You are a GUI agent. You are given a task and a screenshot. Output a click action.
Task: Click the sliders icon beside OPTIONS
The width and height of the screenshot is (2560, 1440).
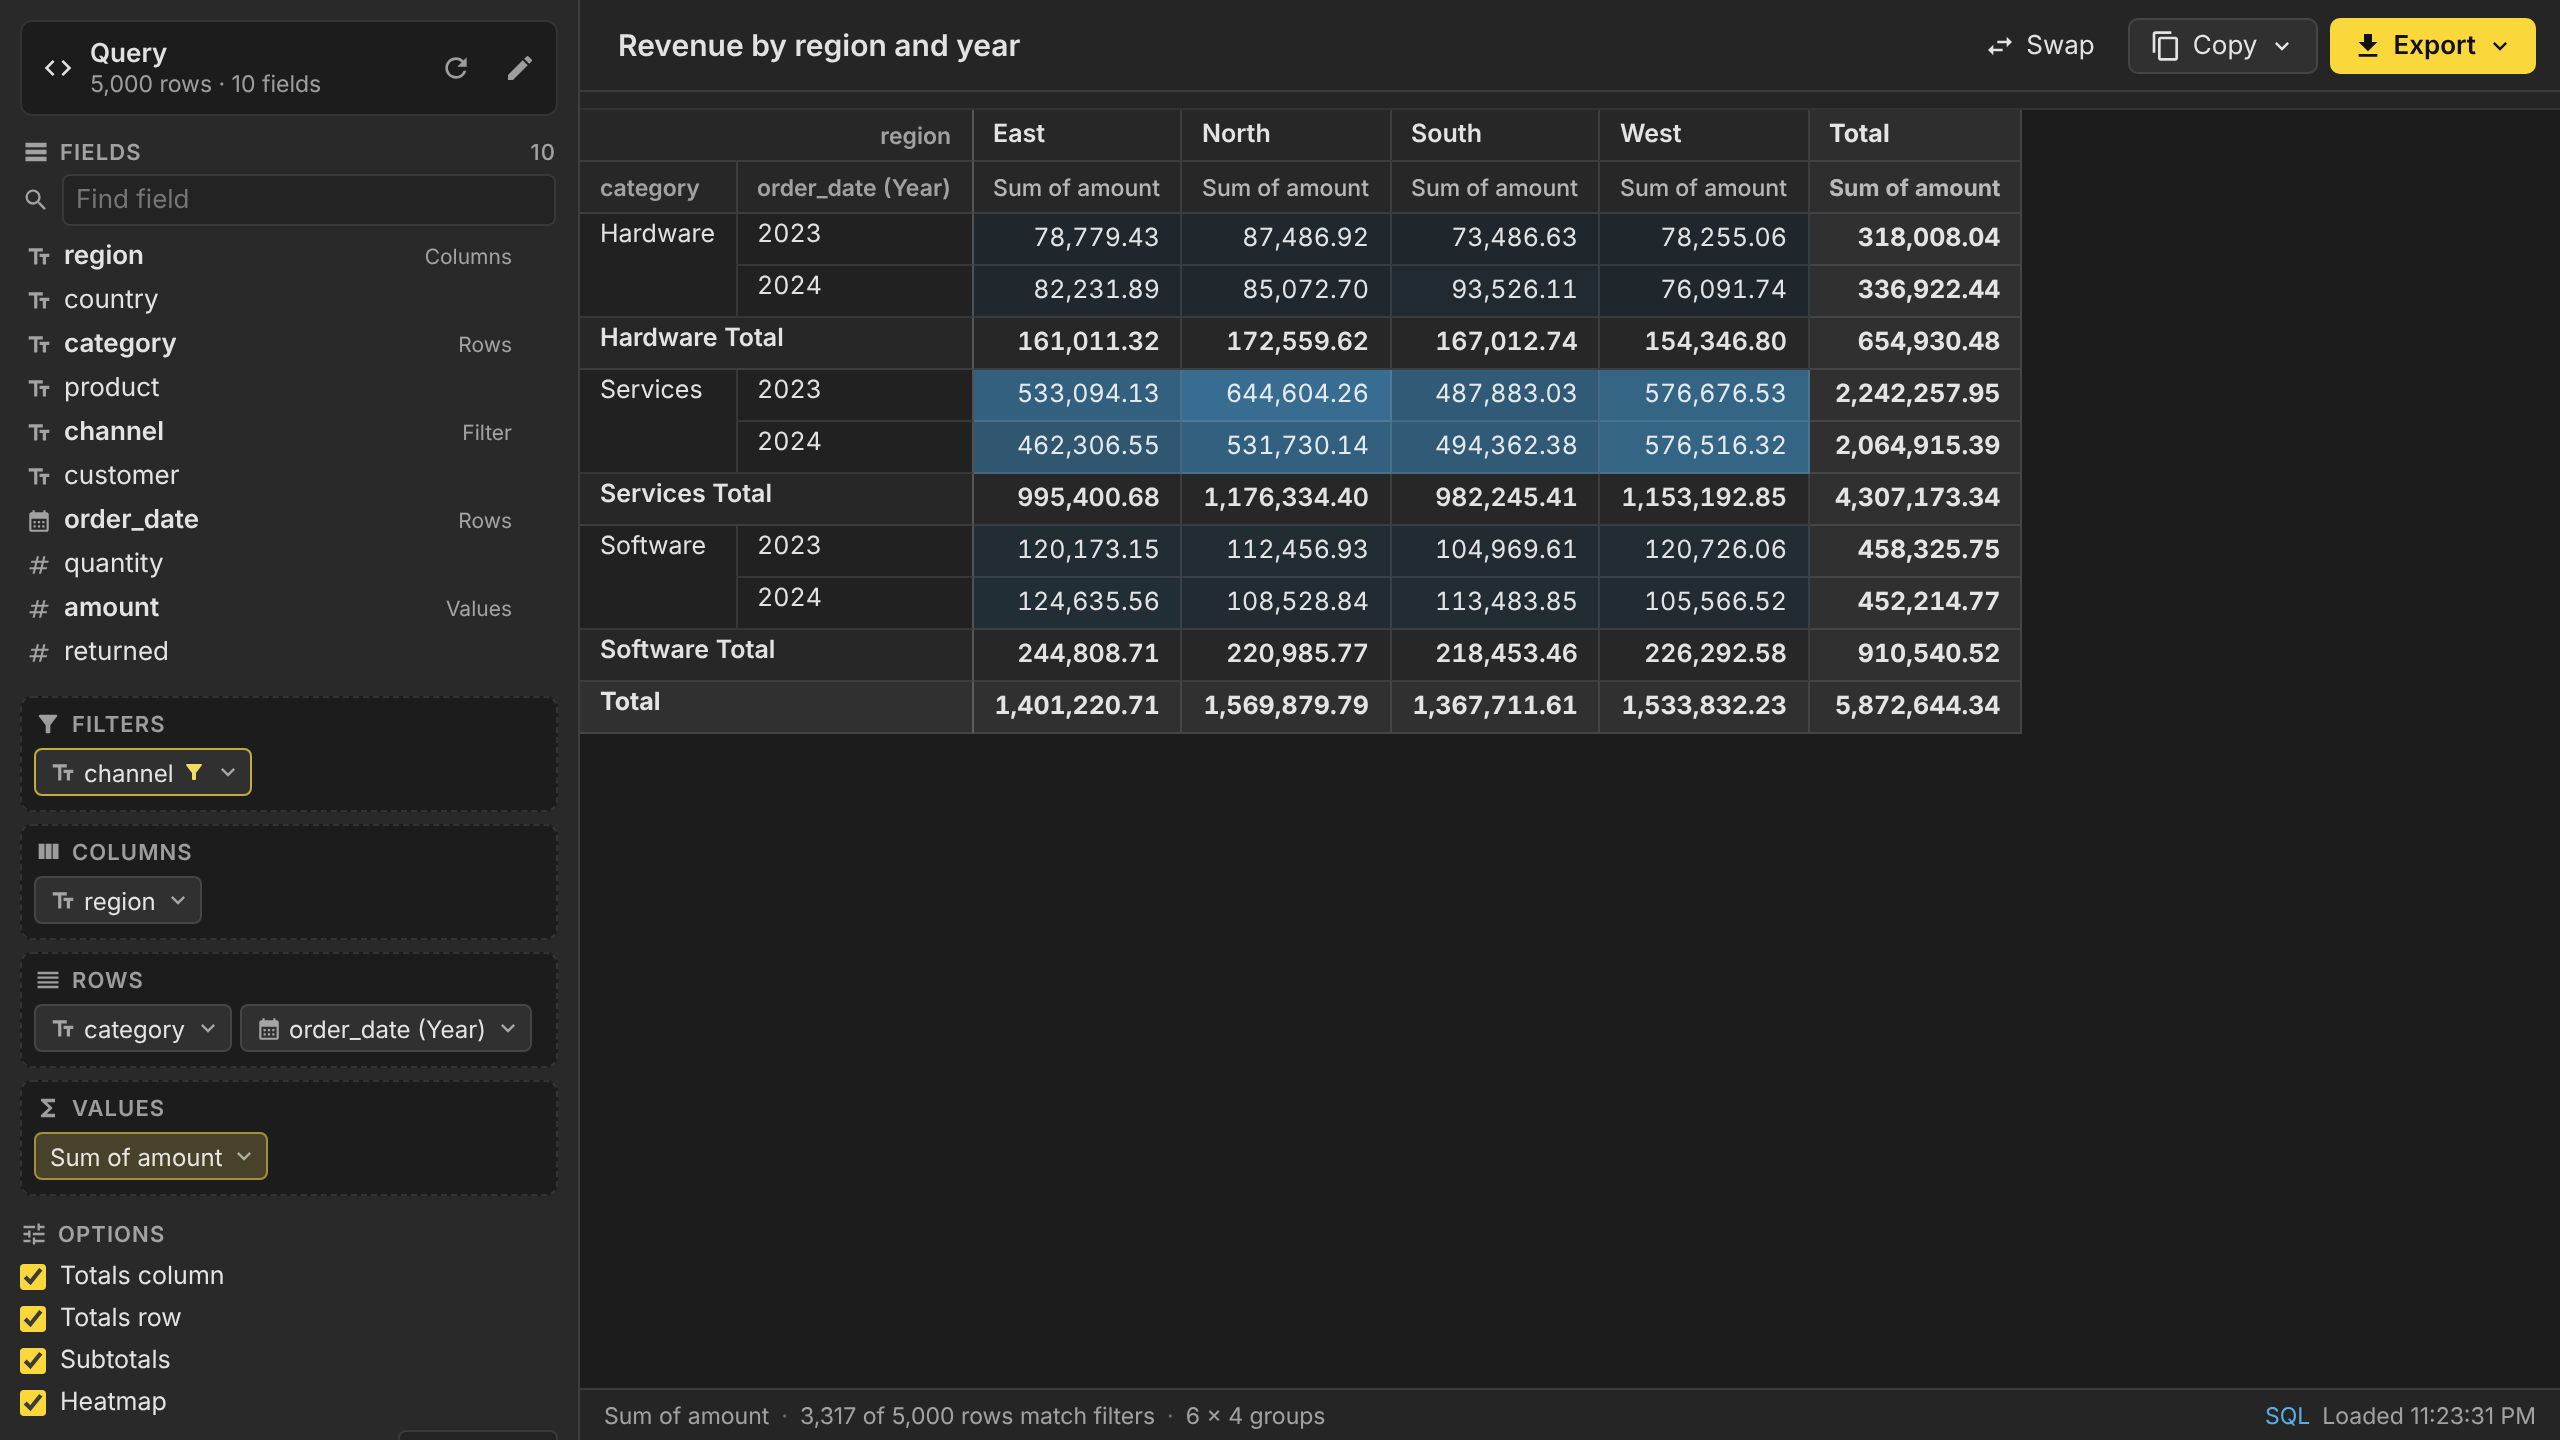[x=34, y=1234]
